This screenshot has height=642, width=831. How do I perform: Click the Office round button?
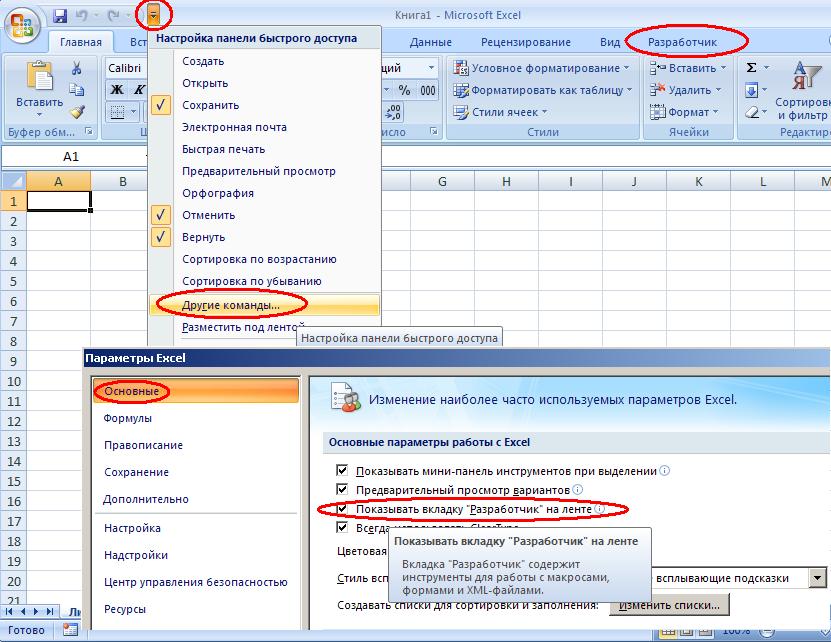pos(22,24)
